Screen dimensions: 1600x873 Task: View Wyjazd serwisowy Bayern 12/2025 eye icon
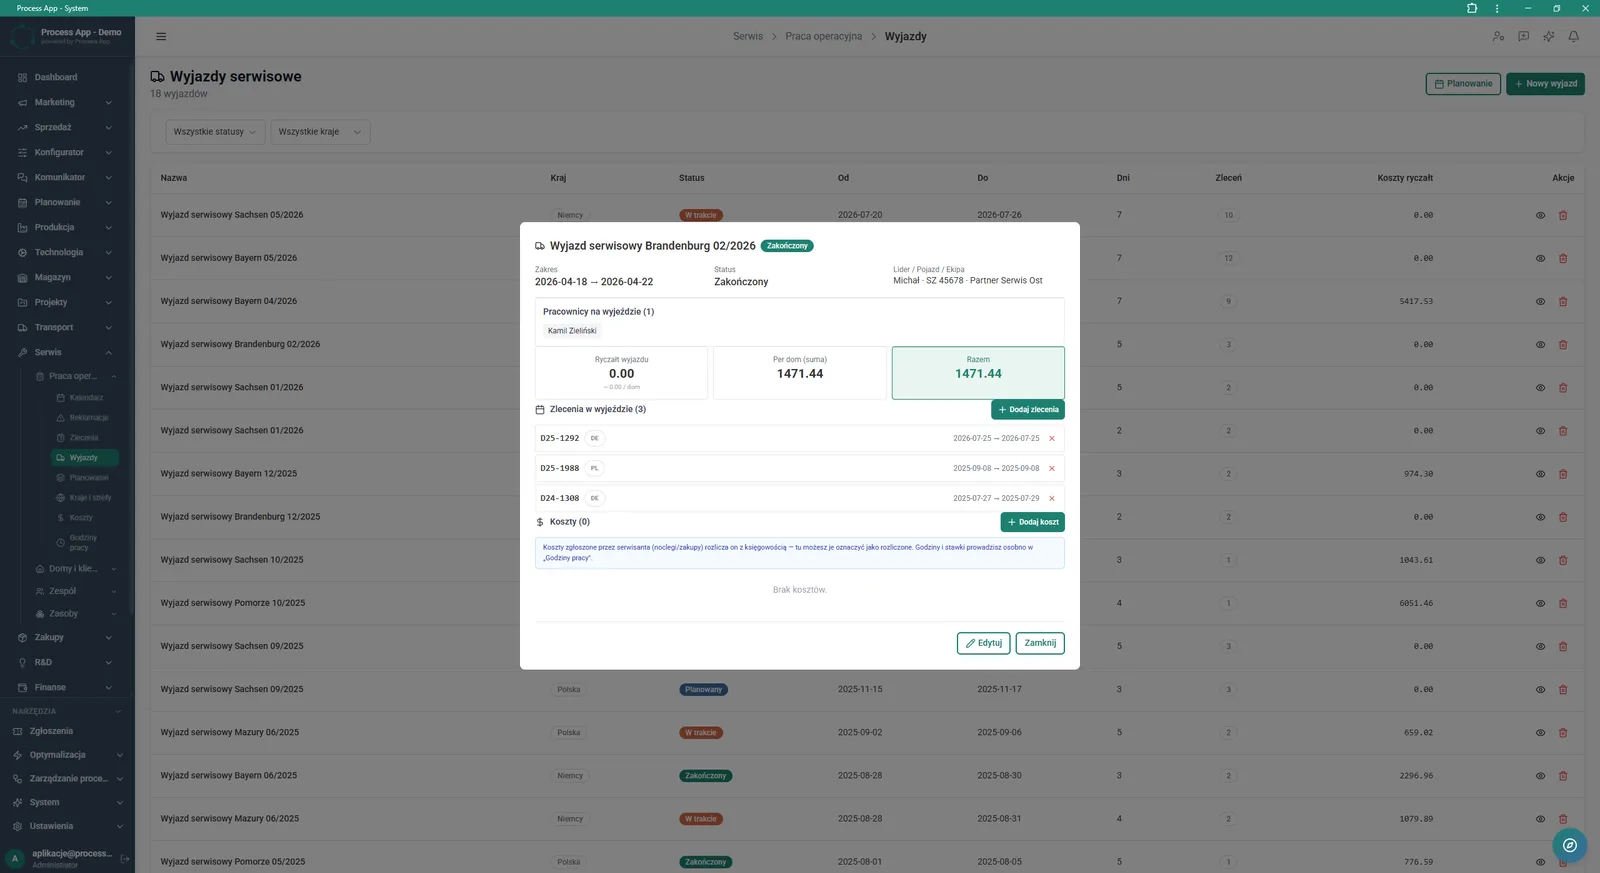1540,474
